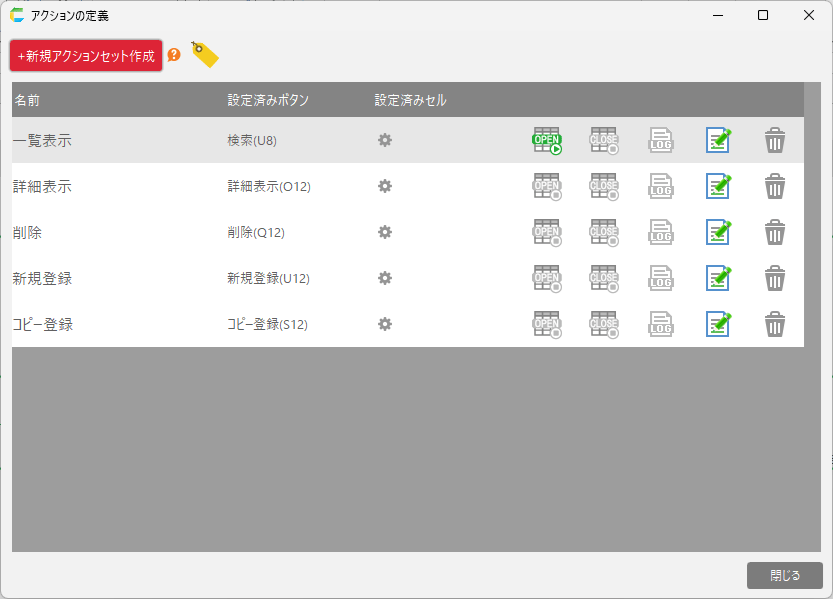833x599 pixels.
Task: Delete the 一覧表示 action set
Action: click(x=775, y=141)
